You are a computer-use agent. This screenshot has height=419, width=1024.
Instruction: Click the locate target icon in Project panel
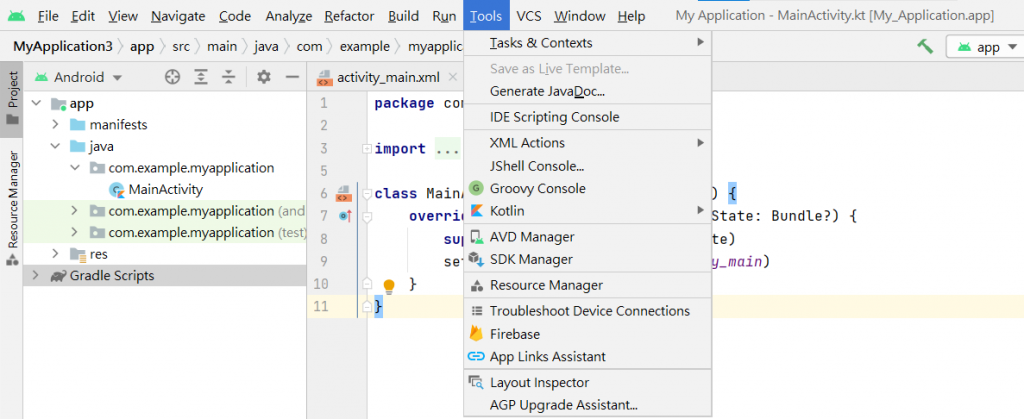click(x=172, y=77)
